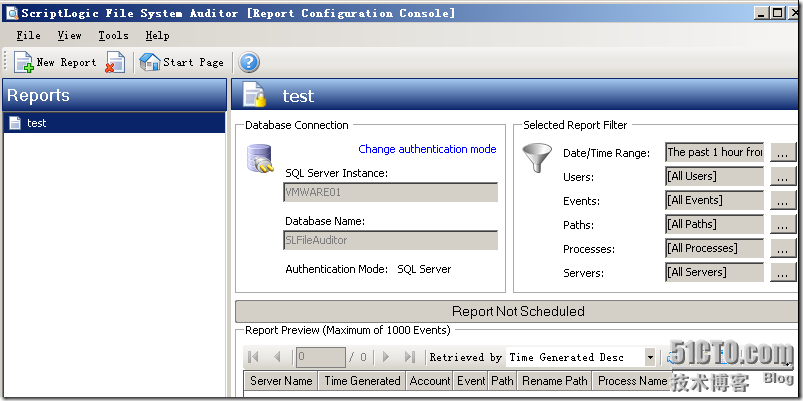Click the Report Not Scheduled bar
This screenshot has height=401, width=803.
pyautogui.click(x=518, y=311)
